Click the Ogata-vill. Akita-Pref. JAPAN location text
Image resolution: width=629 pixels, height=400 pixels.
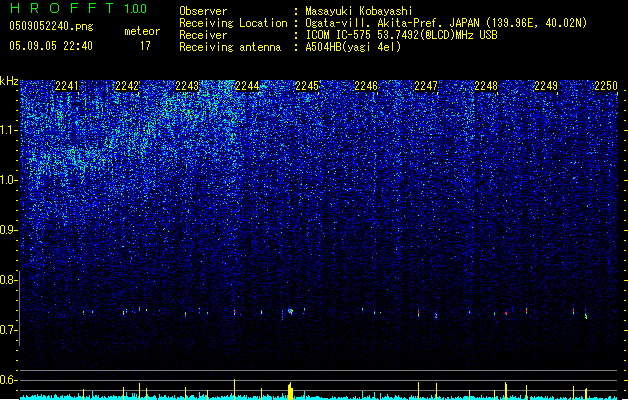[x=446, y=23]
